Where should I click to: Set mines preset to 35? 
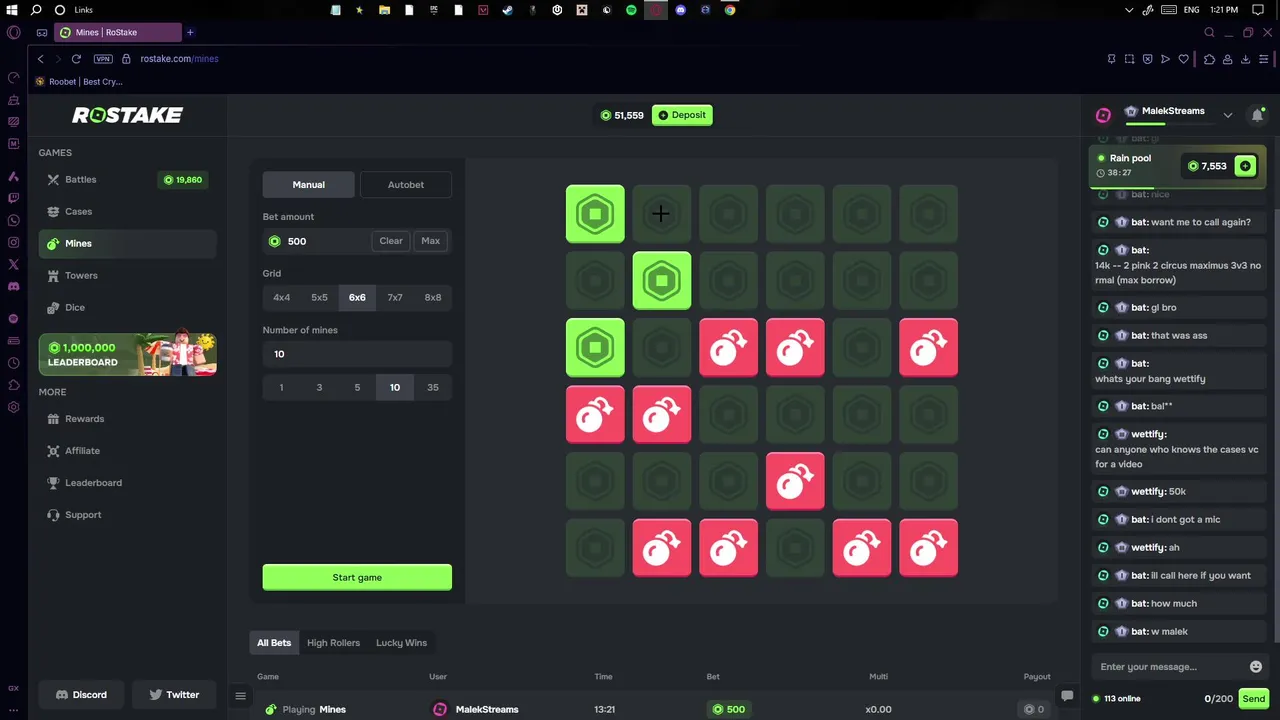point(433,388)
